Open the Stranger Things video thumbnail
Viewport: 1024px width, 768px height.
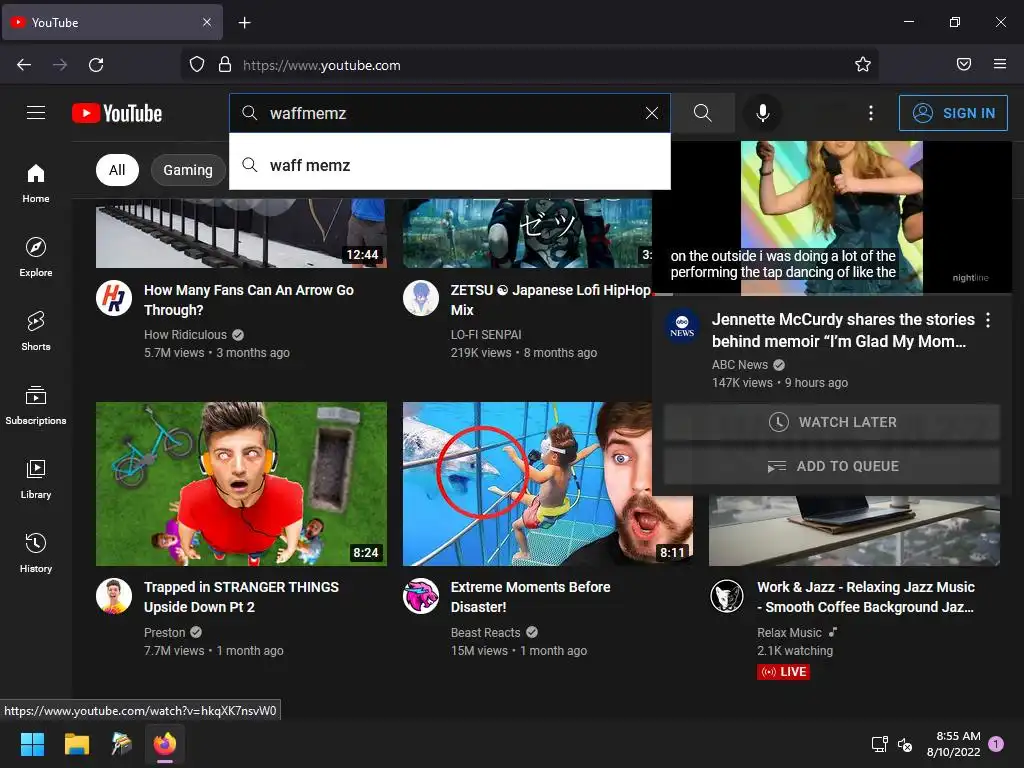pos(242,483)
